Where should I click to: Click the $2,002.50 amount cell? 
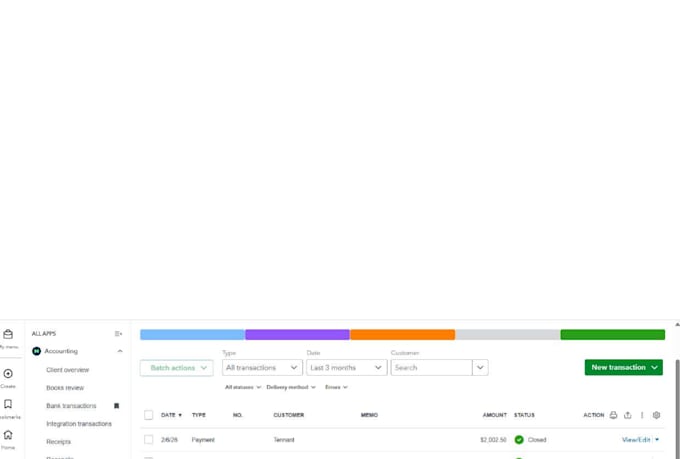coord(493,440)
